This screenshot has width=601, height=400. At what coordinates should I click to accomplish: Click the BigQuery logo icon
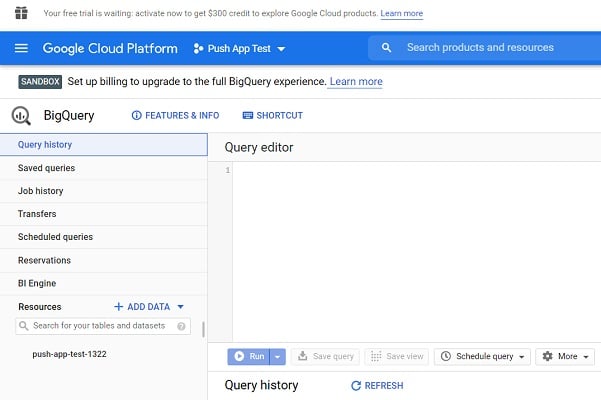pyautogui.click(x=21, y=115)
